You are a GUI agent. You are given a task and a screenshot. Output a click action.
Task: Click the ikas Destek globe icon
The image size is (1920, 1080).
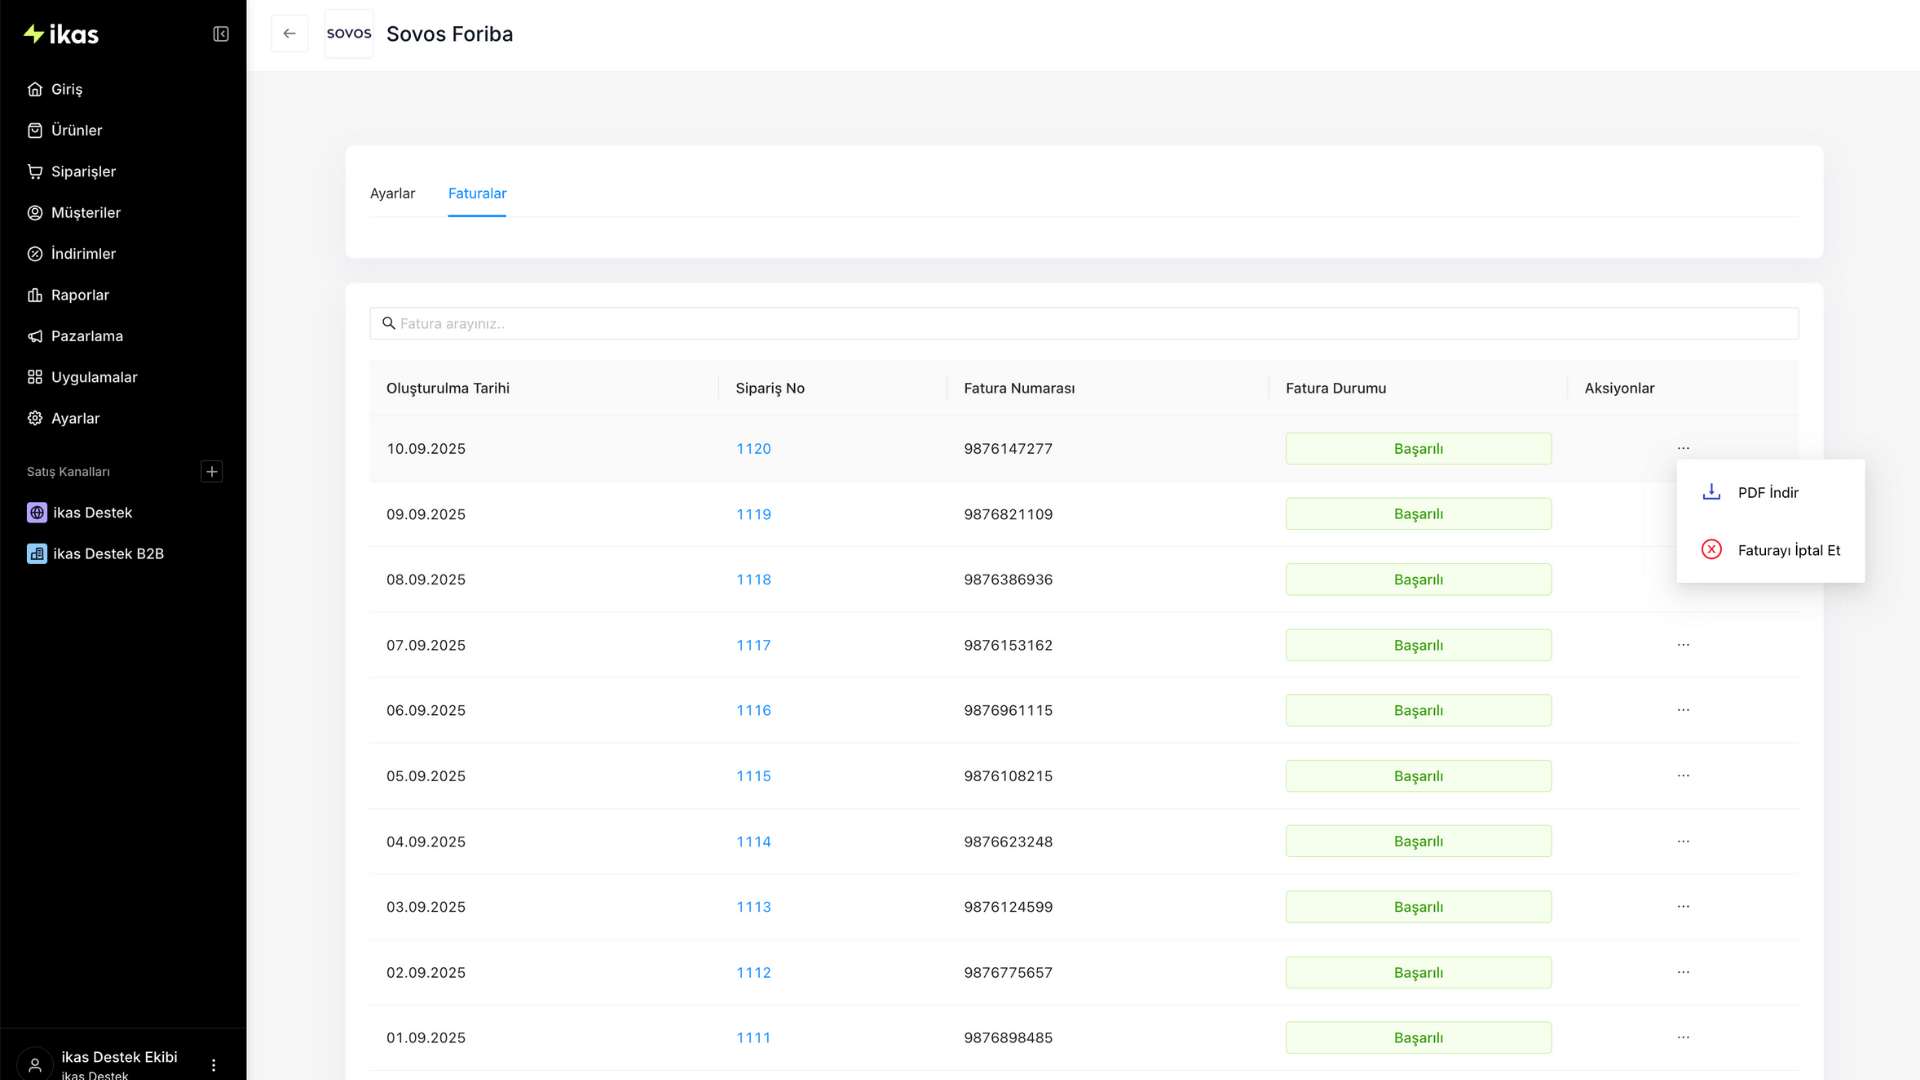pos(37,513)
